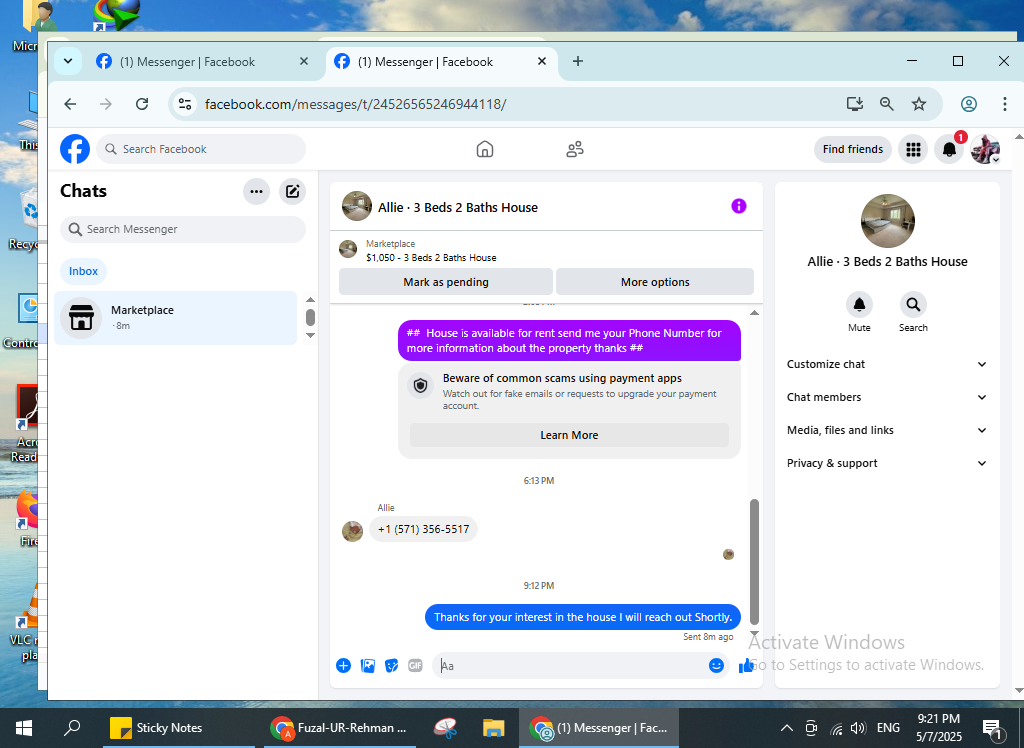Click the Search Messenger field
Screen dimensions: 1024x748
coord(183,229)
